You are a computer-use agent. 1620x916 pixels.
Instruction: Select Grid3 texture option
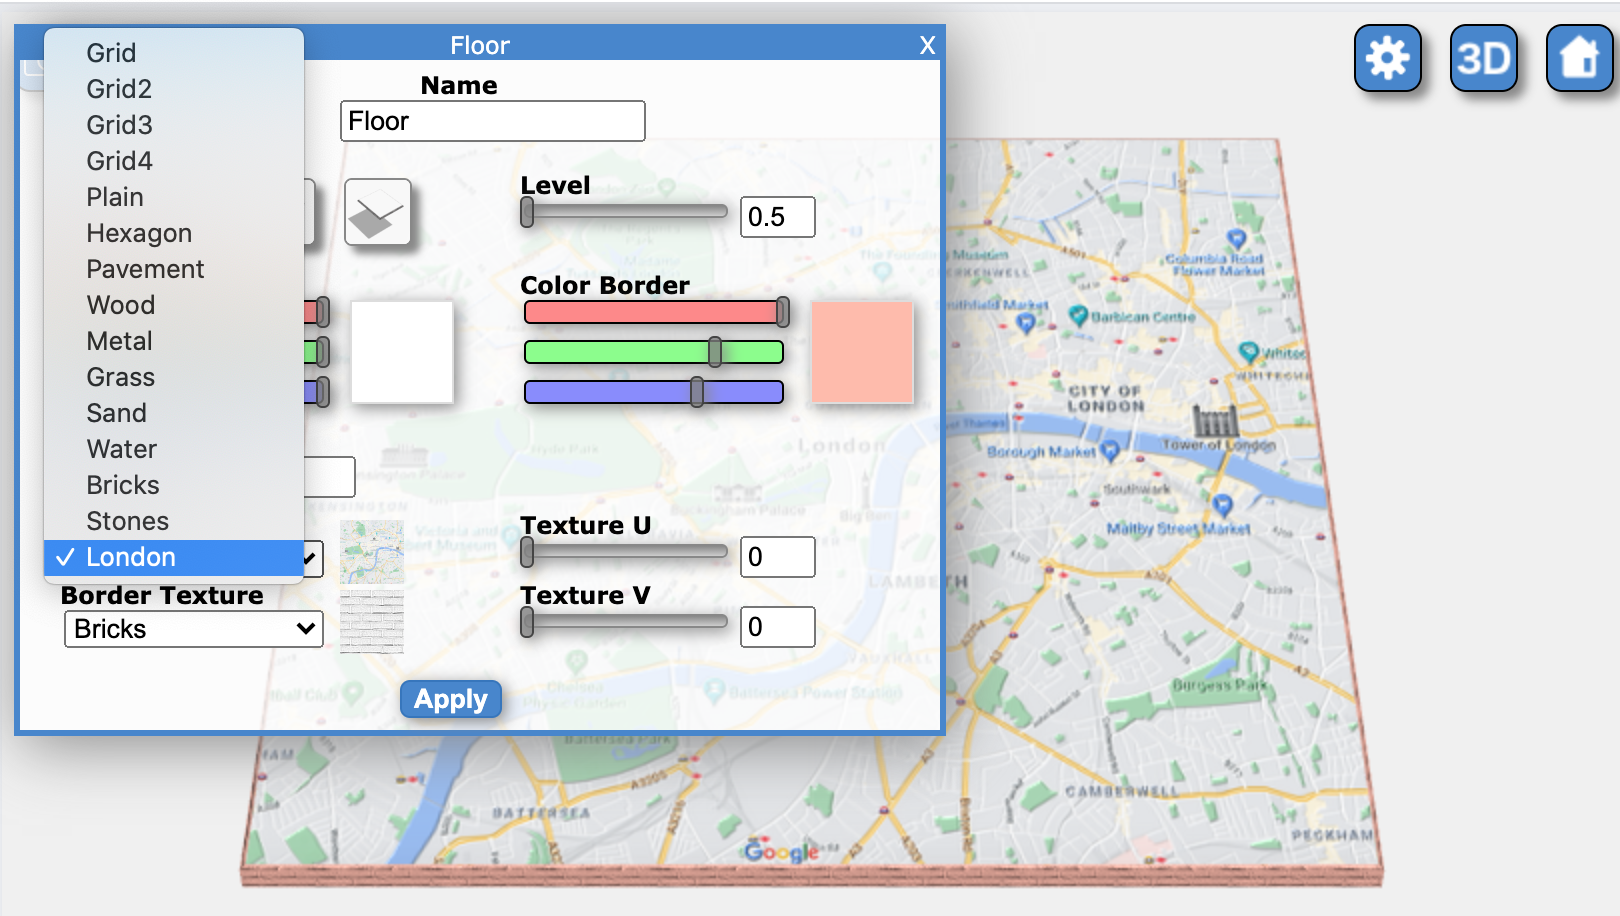coord(174,125)
